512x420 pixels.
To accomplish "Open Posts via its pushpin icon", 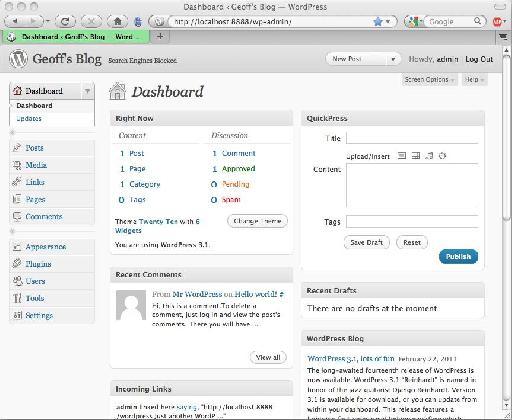I will (17, 147).
